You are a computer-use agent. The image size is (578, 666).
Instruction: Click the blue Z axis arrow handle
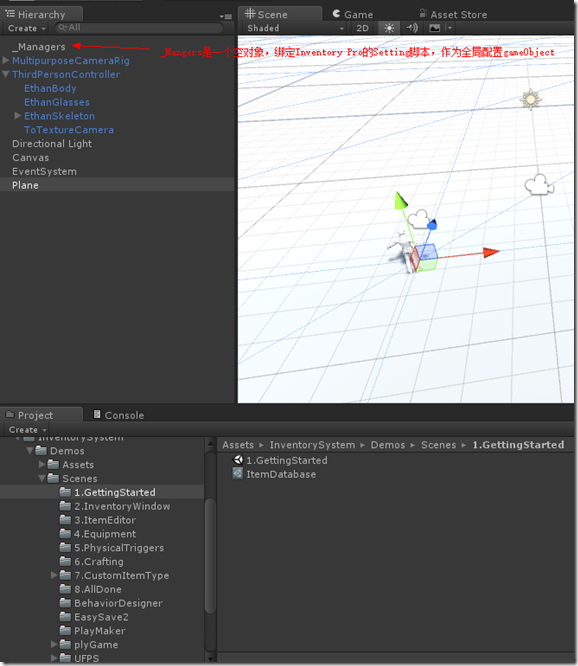(x=431, y=225)
